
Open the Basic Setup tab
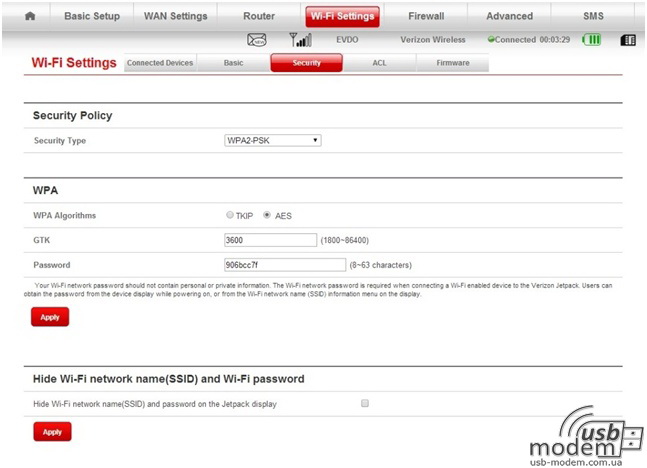click(x=92, y=16)
